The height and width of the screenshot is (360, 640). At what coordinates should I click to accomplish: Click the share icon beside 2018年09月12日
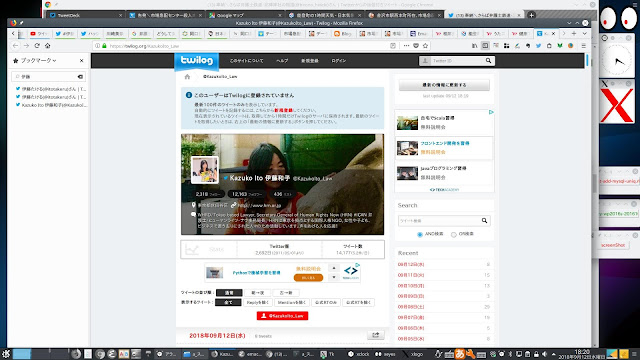pos(376,335)
